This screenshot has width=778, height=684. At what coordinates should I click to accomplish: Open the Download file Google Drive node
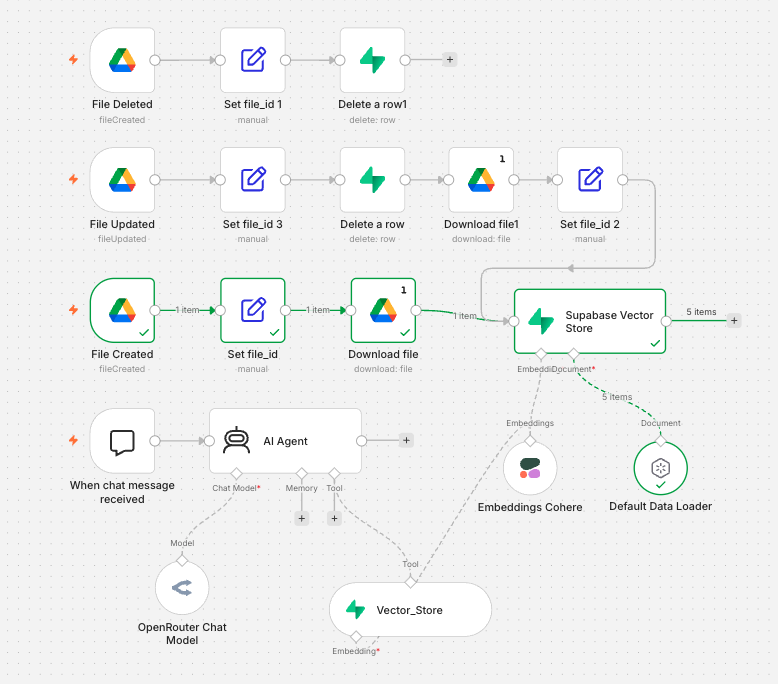383,310
